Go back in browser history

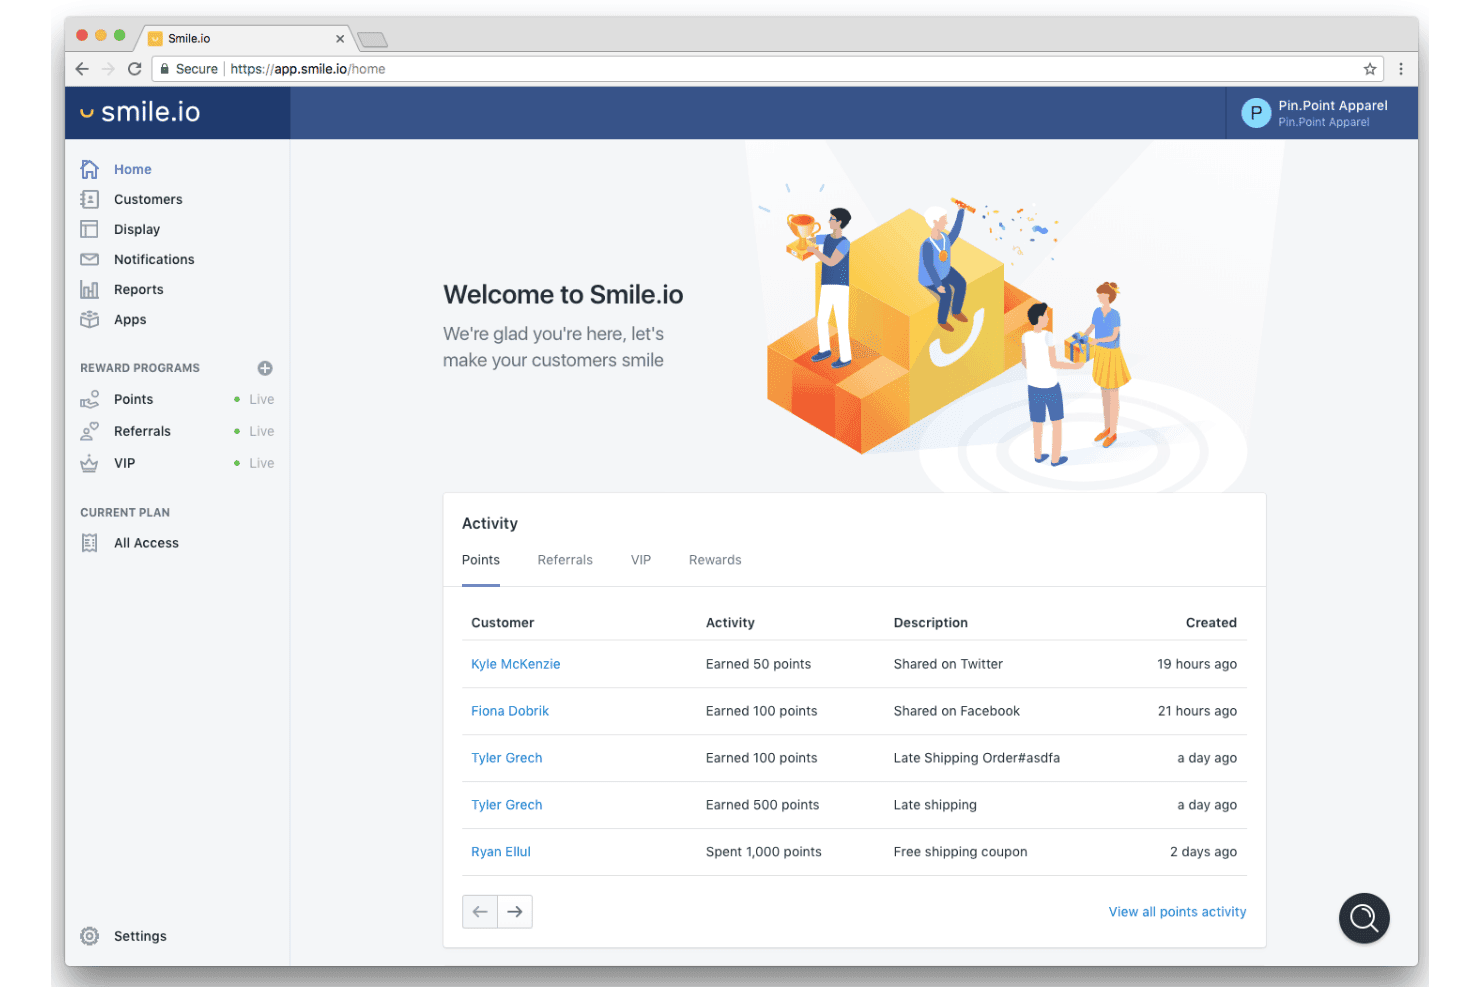(x=82, y=69)
